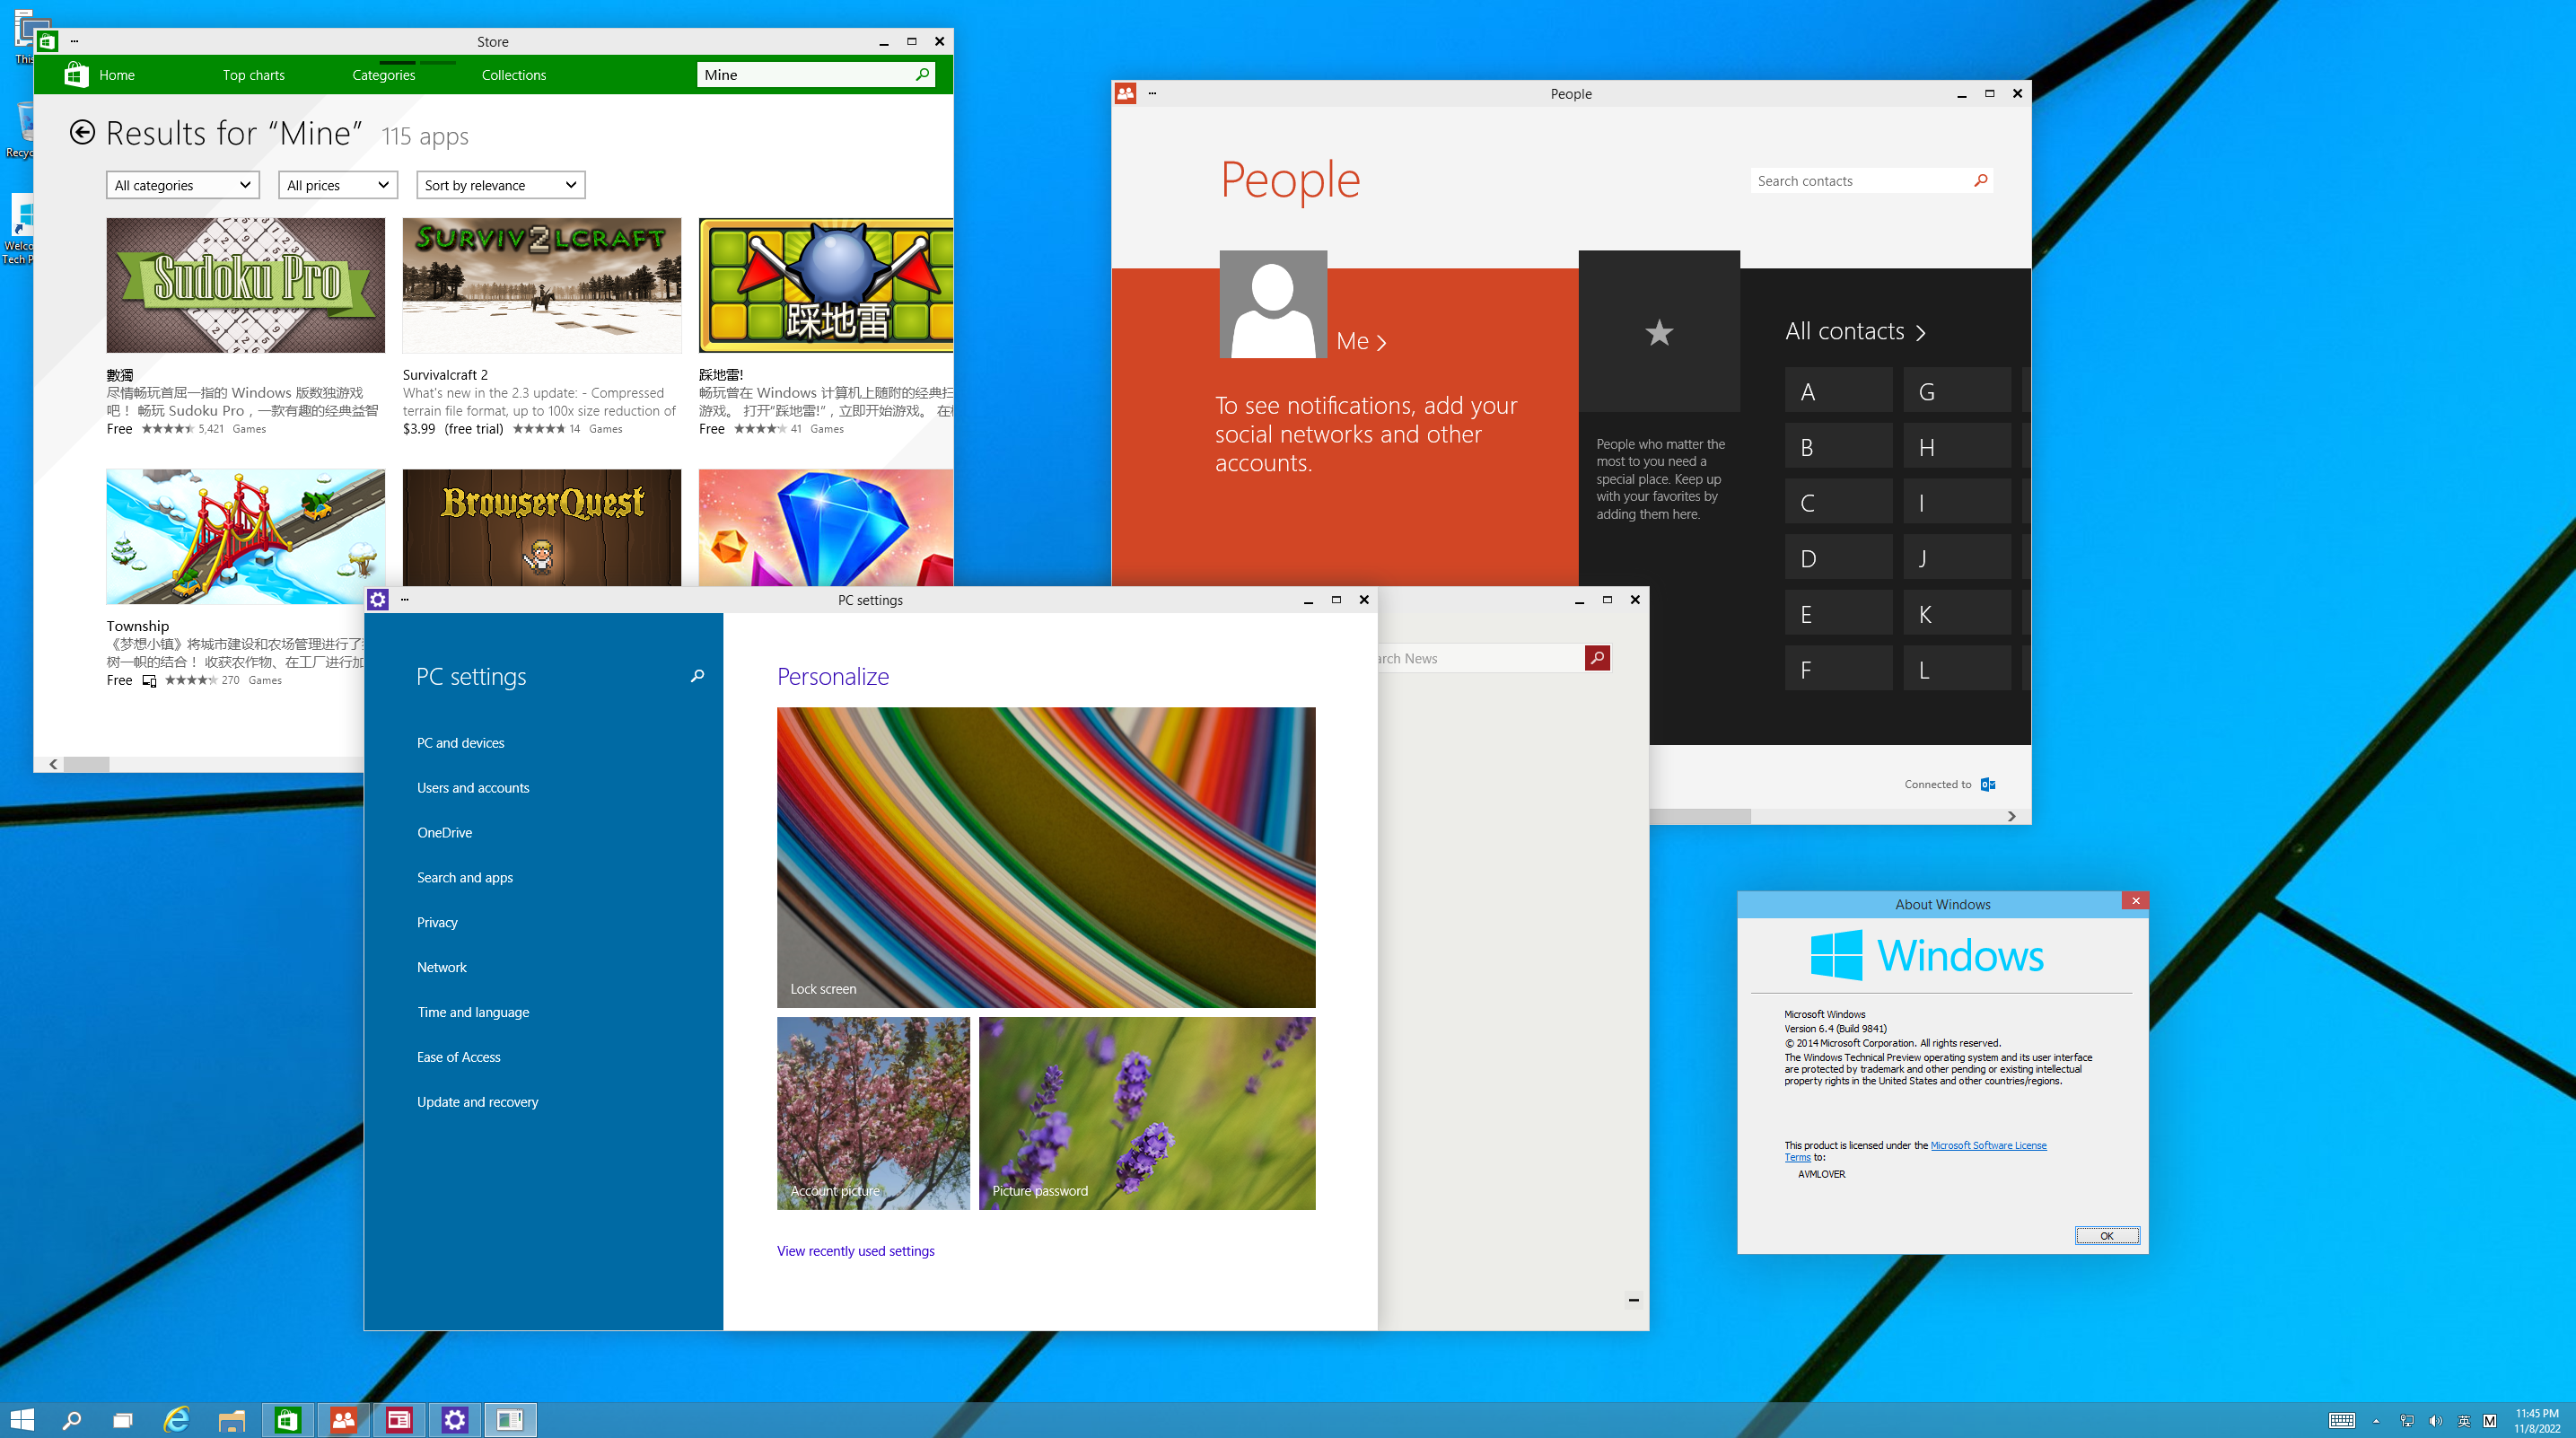Click the Me profile avatar picture
This screenshot has width=2576, height=1438.
1273,304
